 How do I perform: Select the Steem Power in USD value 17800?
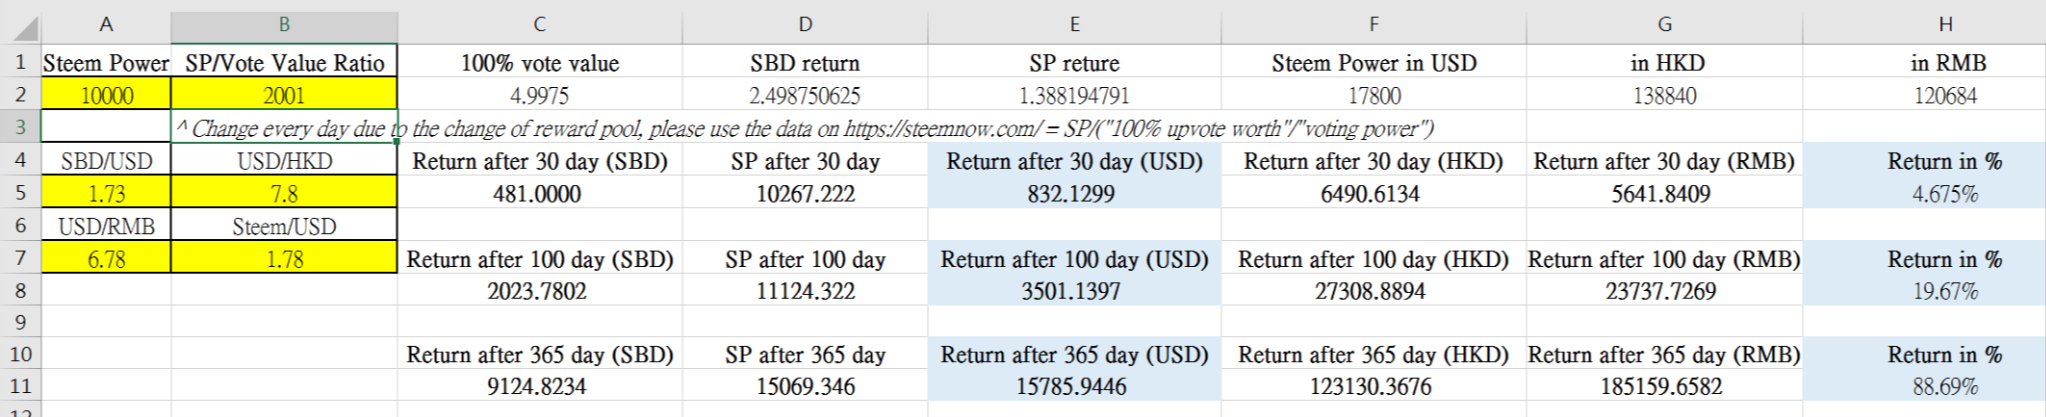point(1373,95)
